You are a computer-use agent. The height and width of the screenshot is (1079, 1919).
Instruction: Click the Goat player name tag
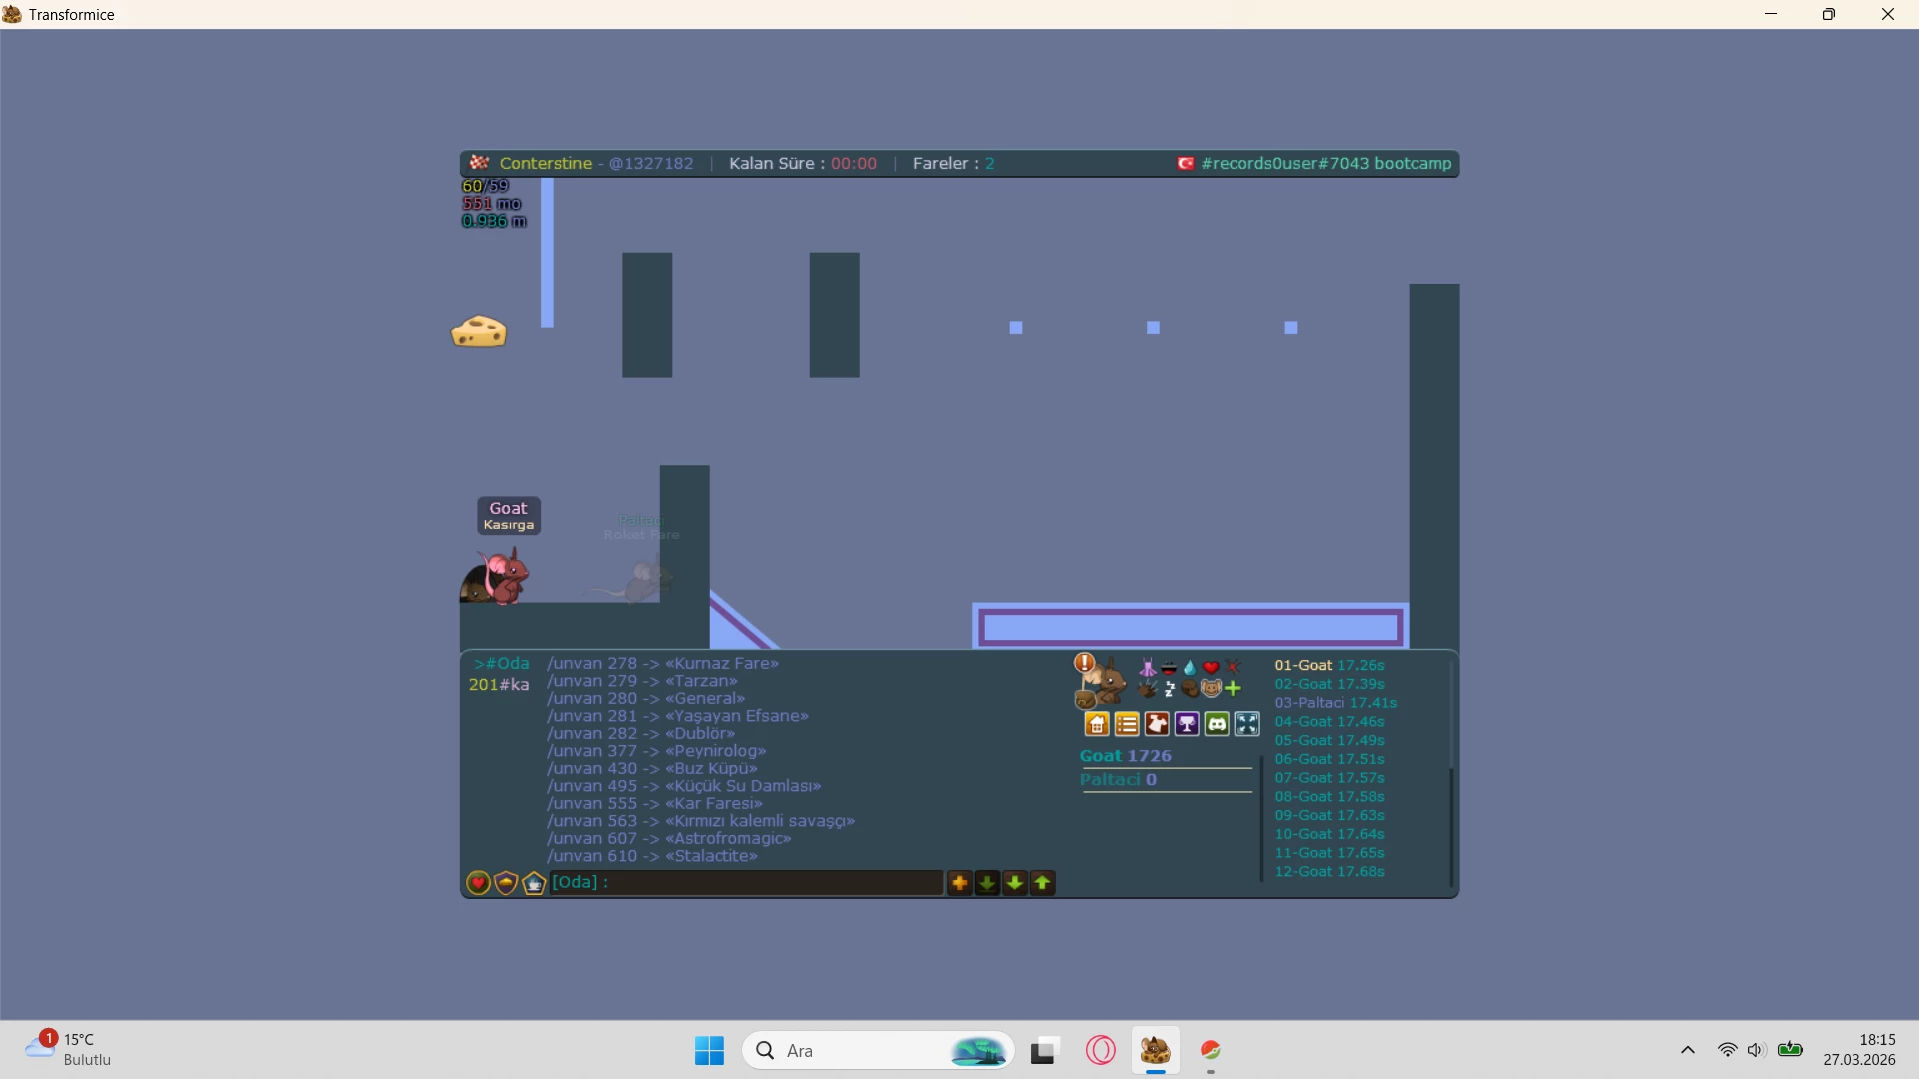coord(509,515)
